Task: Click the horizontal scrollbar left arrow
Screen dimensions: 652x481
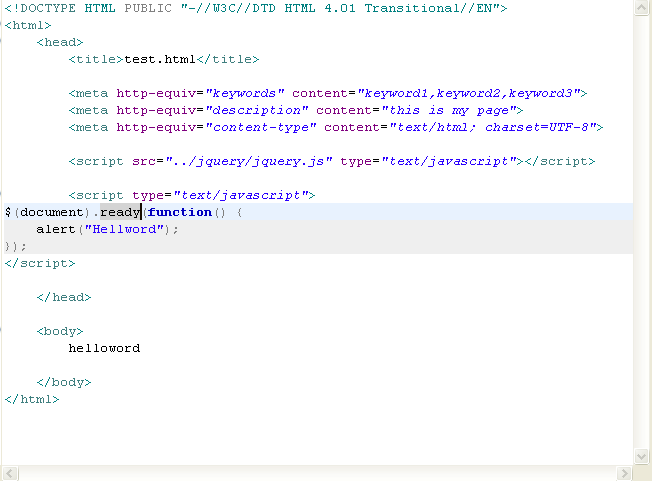Action: (x=10, y=474)
